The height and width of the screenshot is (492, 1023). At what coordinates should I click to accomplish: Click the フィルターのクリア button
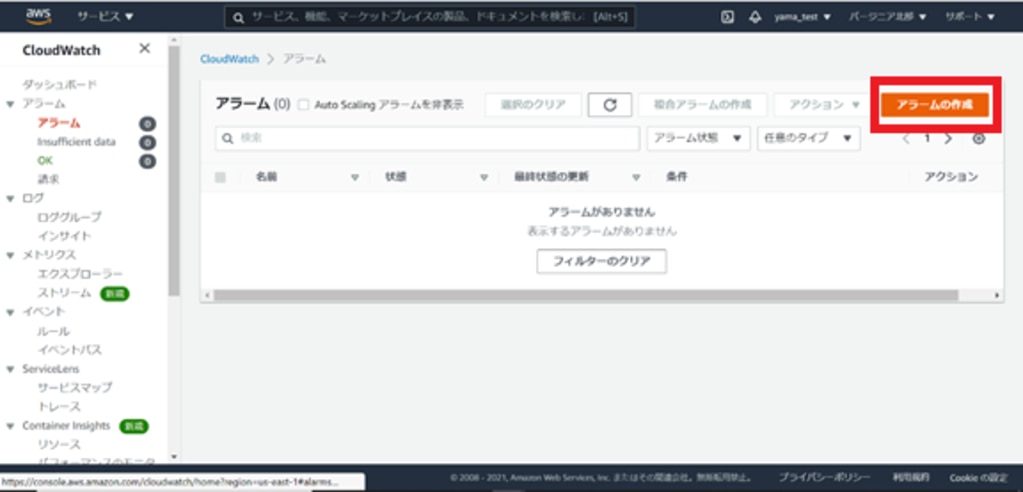601,261
